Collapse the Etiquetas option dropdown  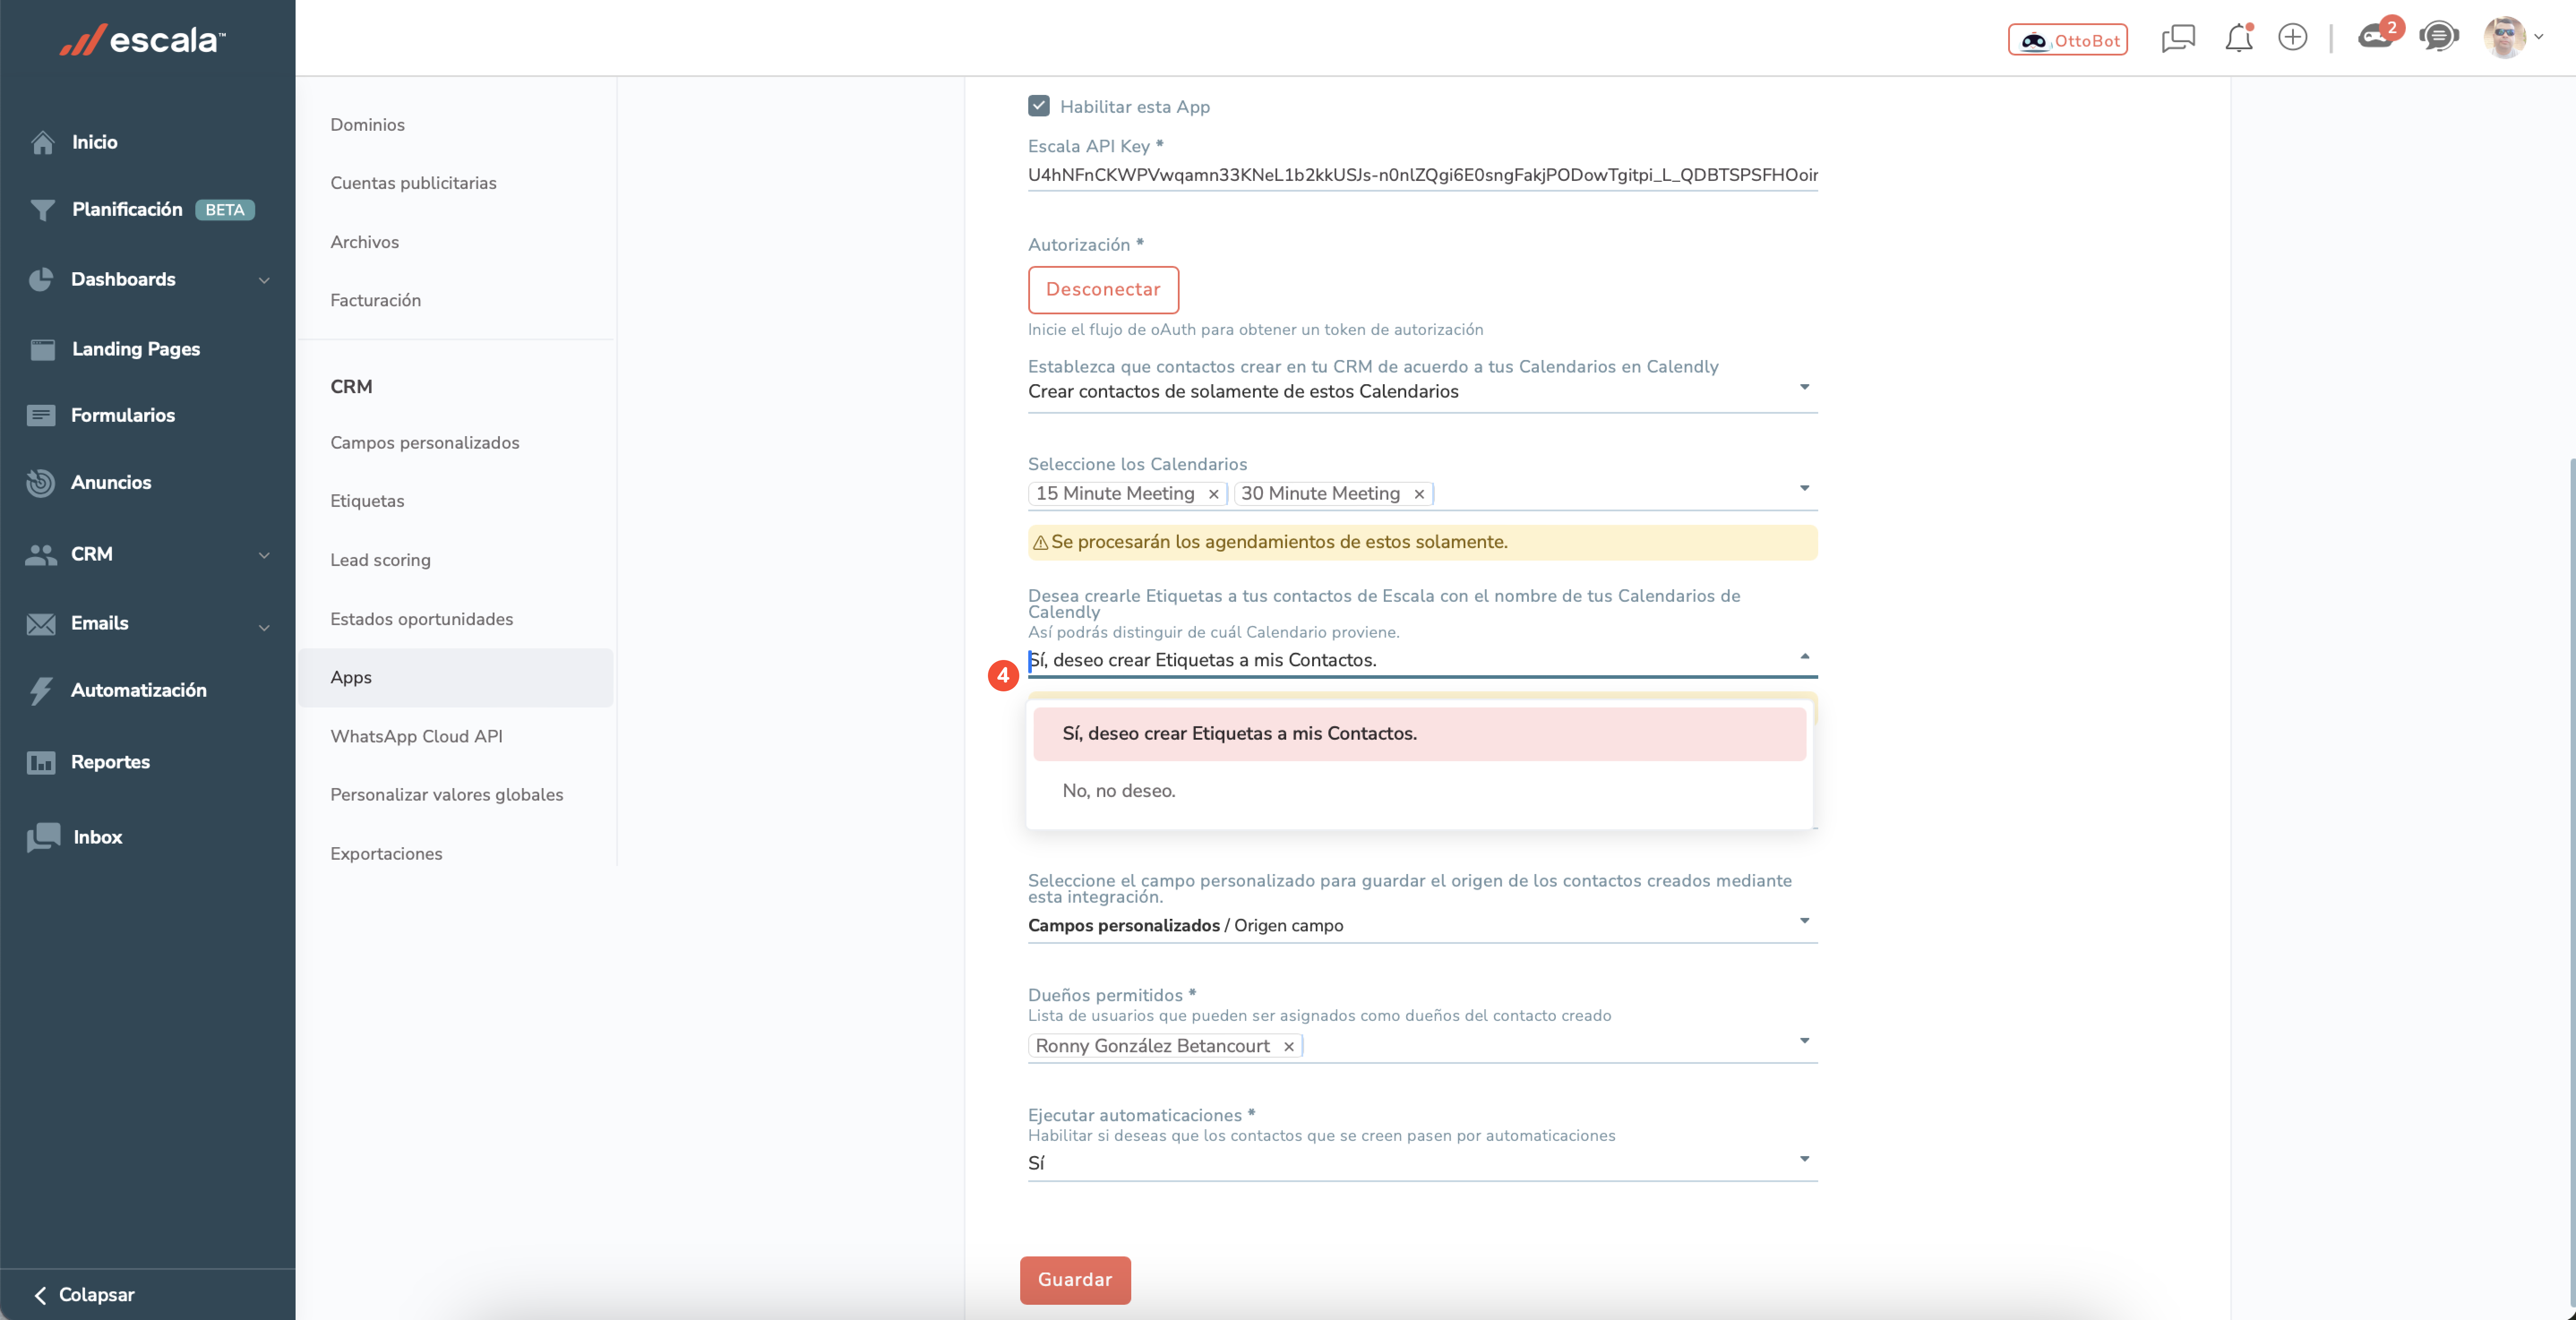(1804, 656)
